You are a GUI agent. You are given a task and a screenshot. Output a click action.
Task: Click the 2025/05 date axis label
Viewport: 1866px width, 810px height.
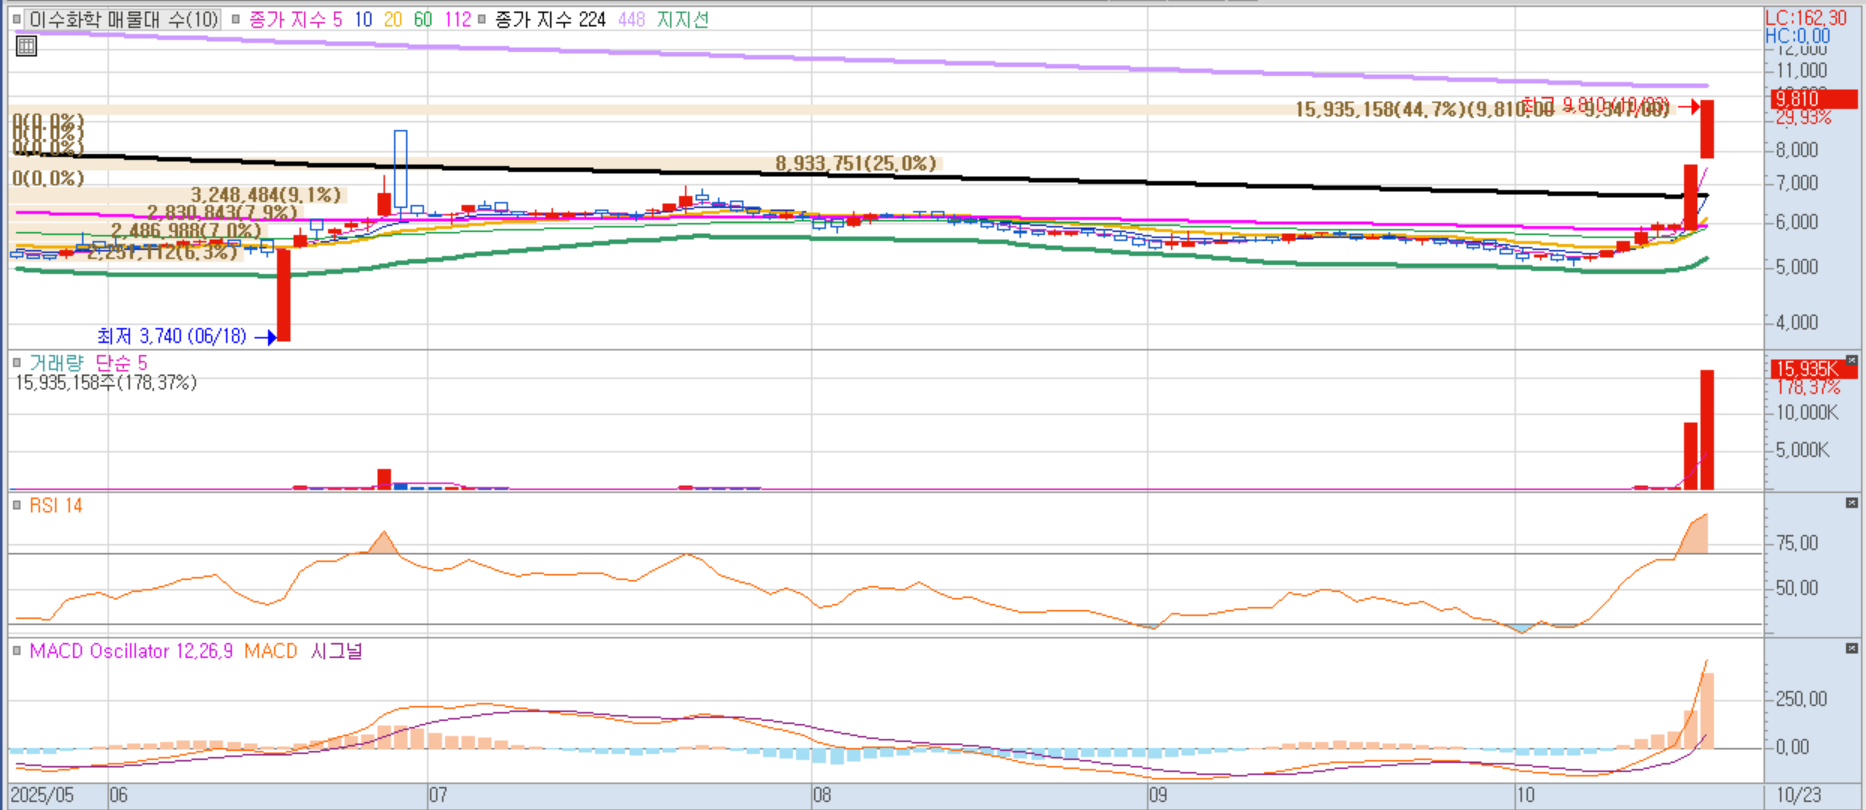43,796
